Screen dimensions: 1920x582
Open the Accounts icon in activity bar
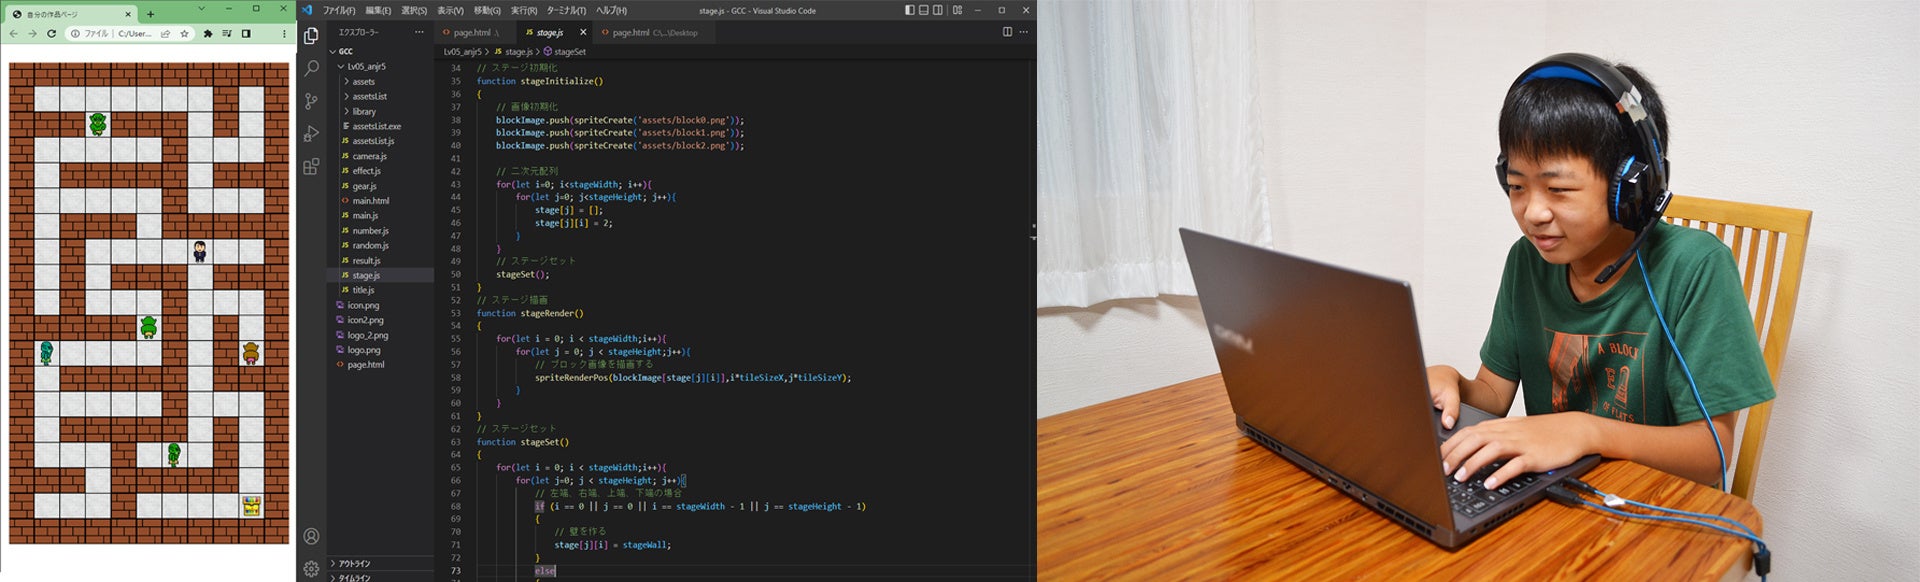point(311,536)
